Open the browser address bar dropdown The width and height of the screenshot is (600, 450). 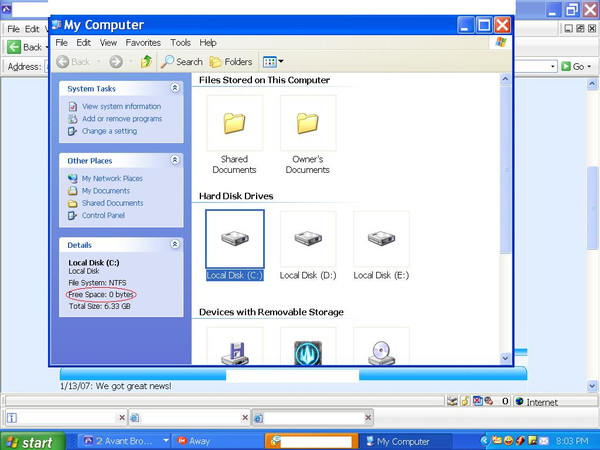point(553,67)
